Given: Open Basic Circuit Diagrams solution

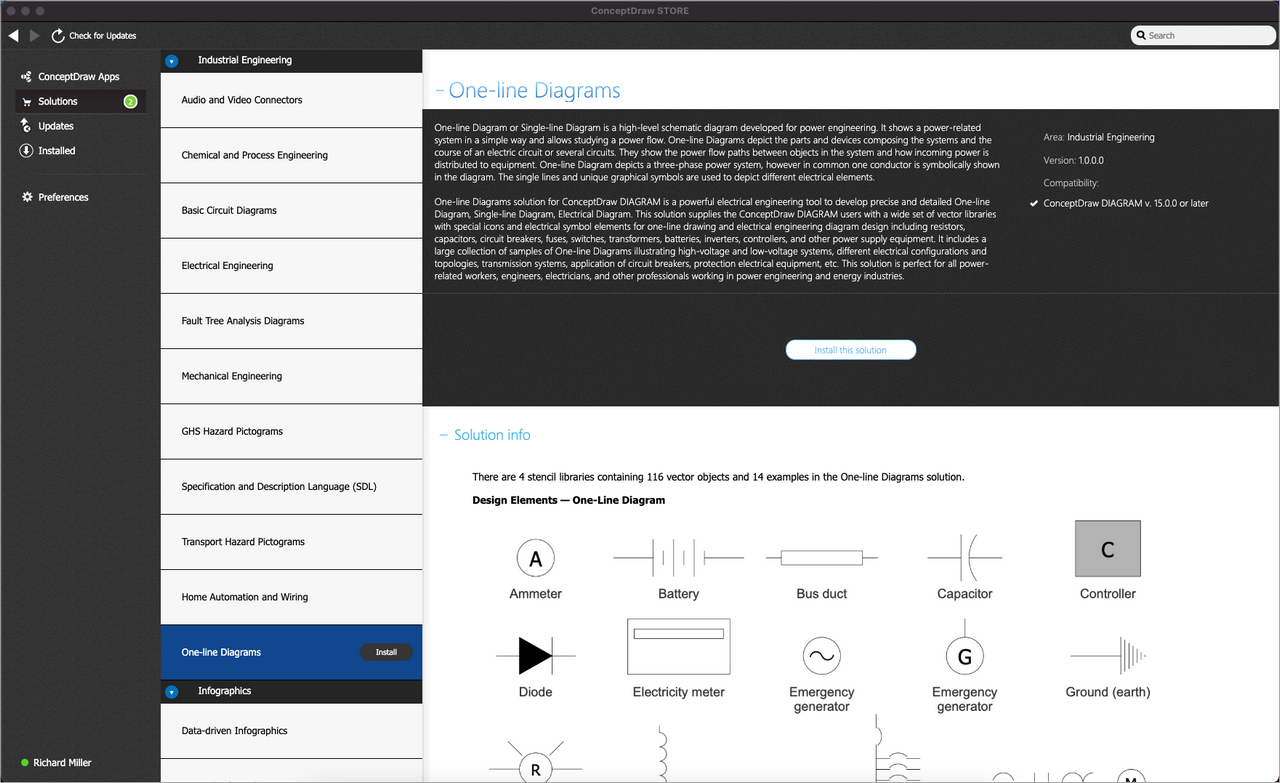Looking at the screenshot, I should [x=291, y=210].
